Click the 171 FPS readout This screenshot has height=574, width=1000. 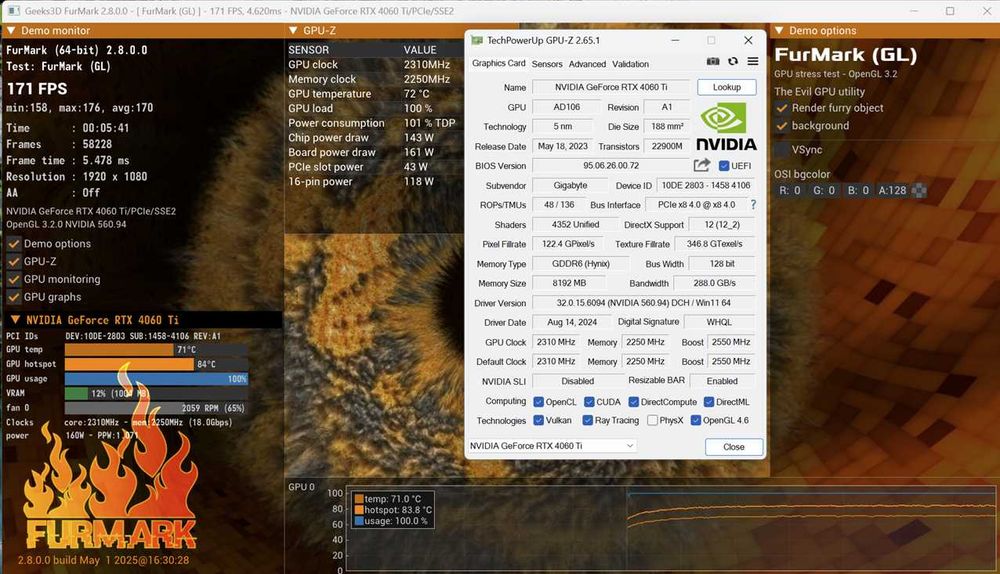point(37,89)
